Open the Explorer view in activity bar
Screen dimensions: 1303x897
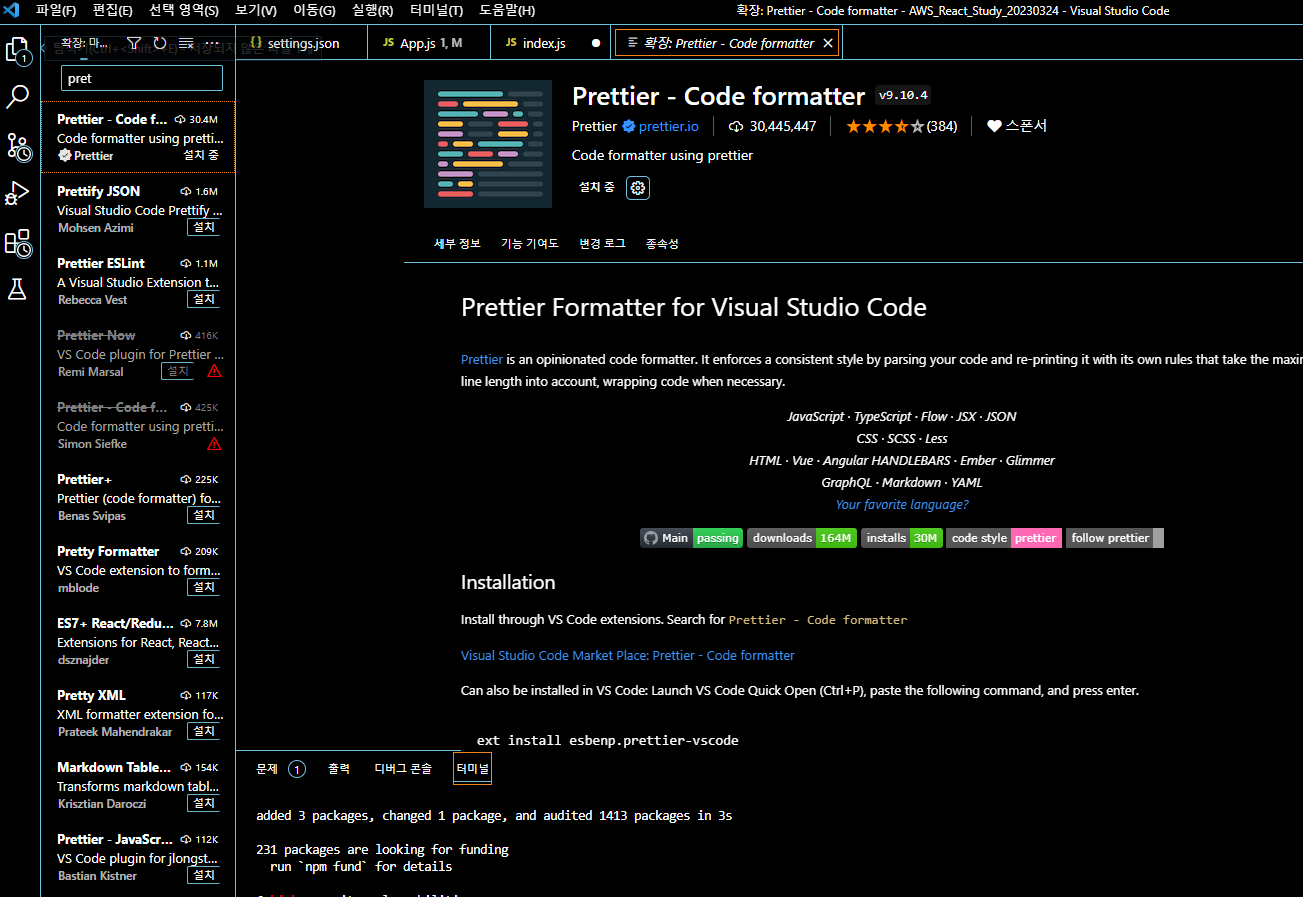19,51
